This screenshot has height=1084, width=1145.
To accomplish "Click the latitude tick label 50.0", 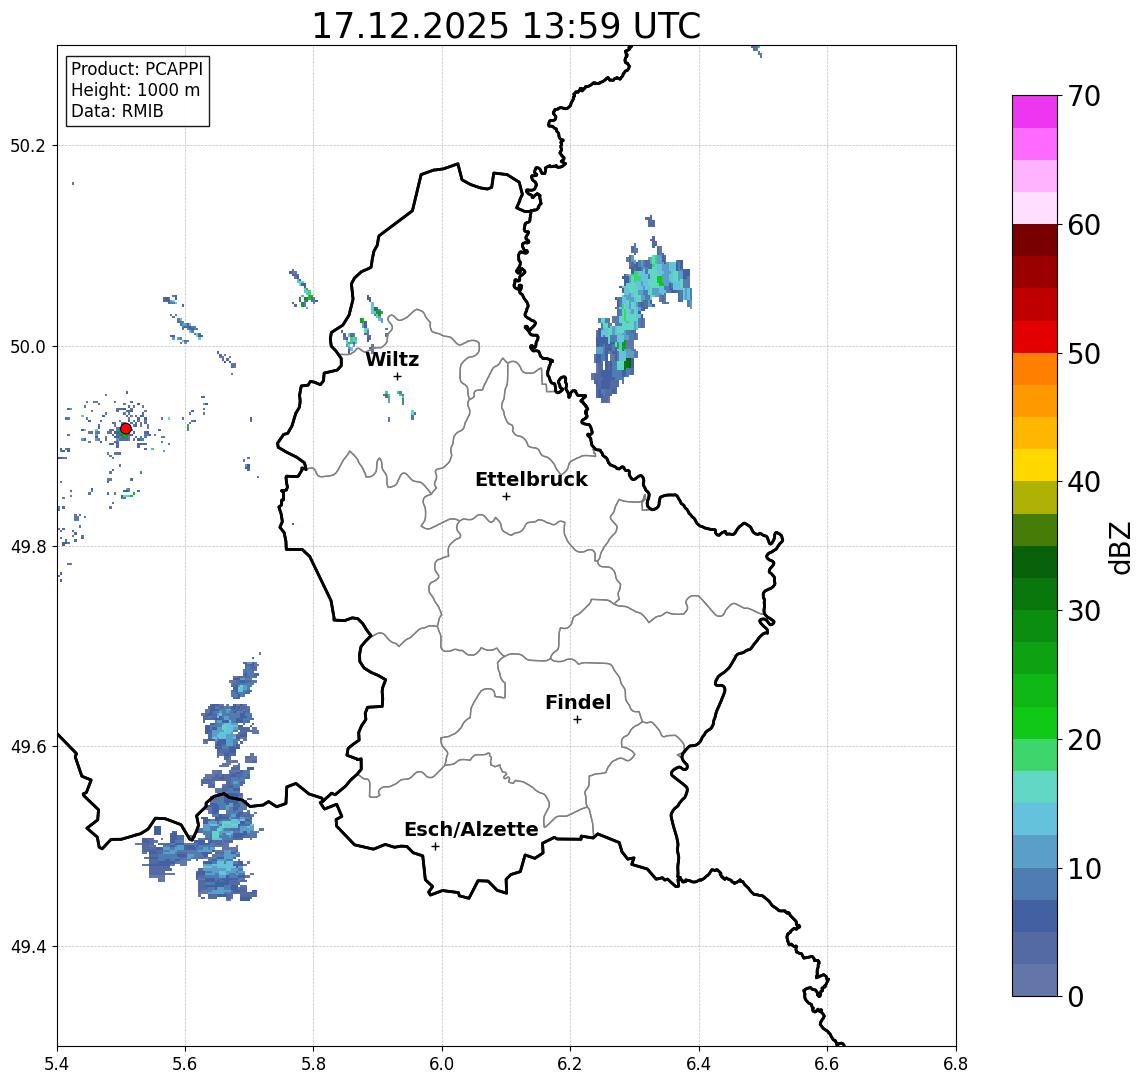I will pyautogui.click(x=28, y=346).
